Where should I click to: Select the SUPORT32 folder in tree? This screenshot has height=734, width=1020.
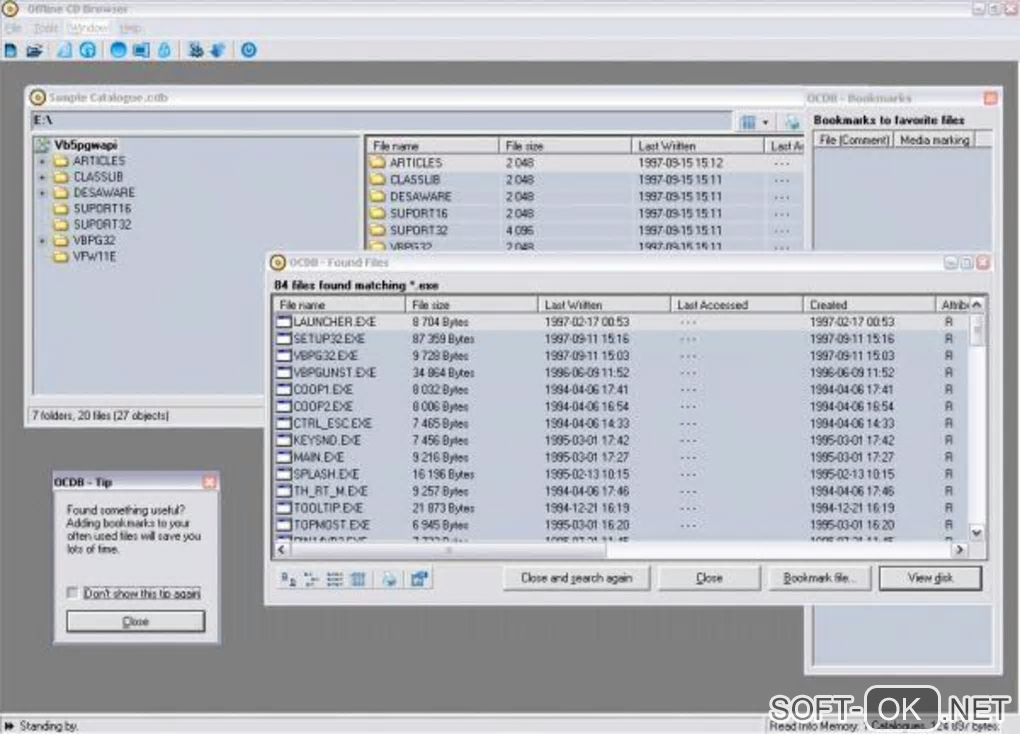click(x=102, y=224)
